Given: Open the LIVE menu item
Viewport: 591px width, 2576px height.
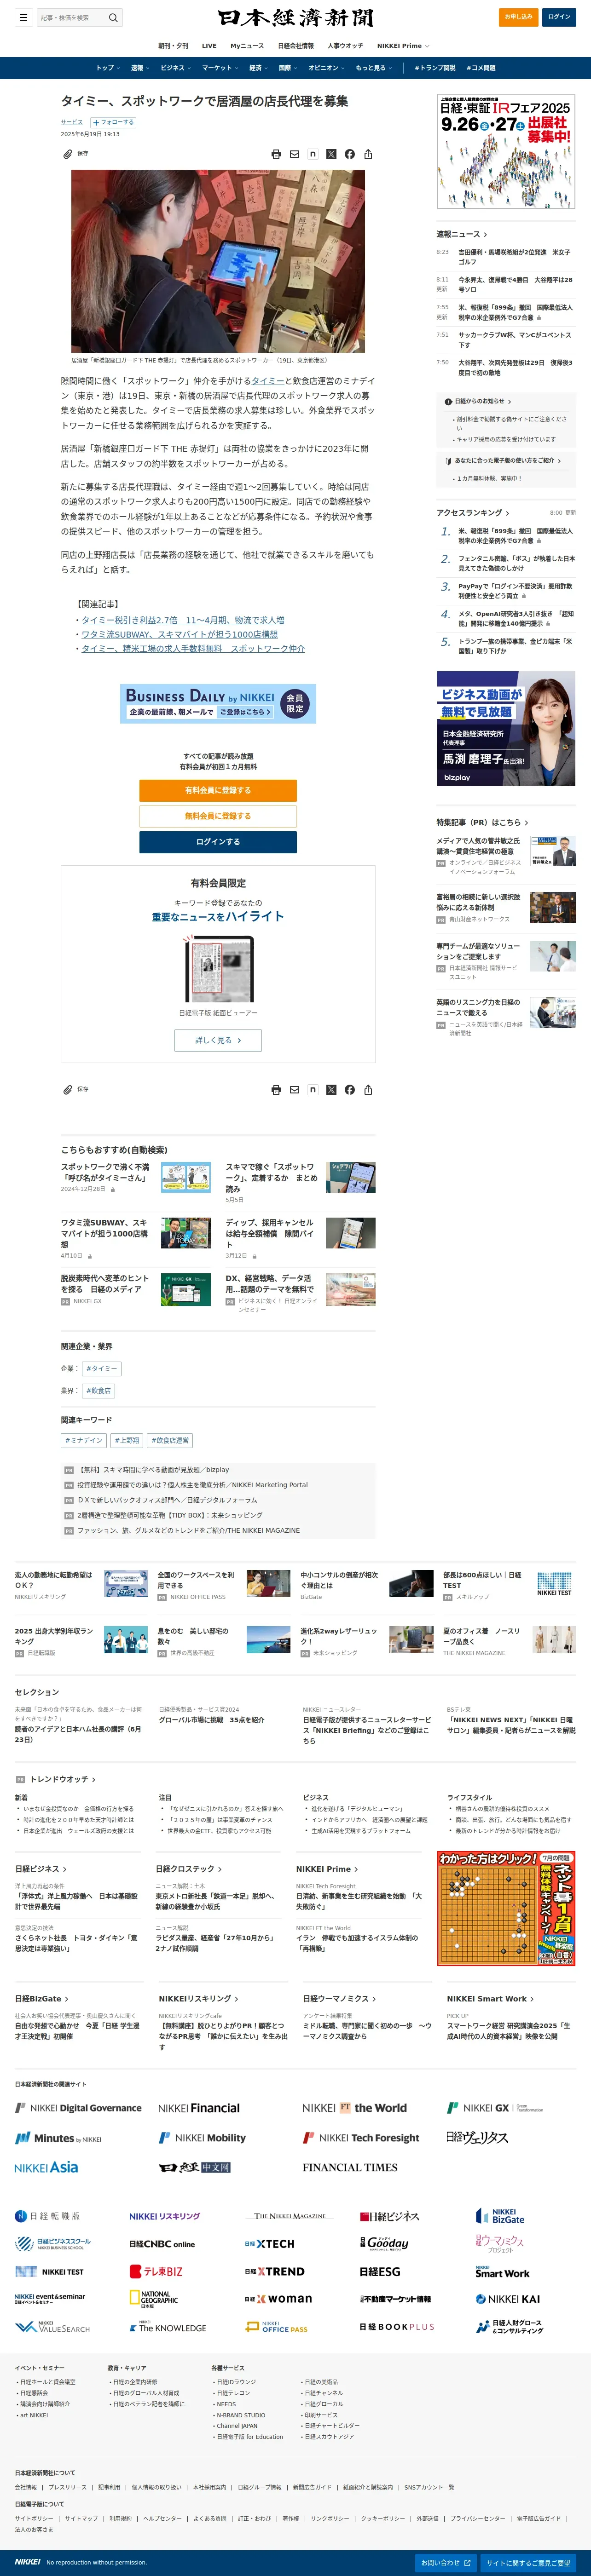Looking at the screenshot, I should 209,45.
